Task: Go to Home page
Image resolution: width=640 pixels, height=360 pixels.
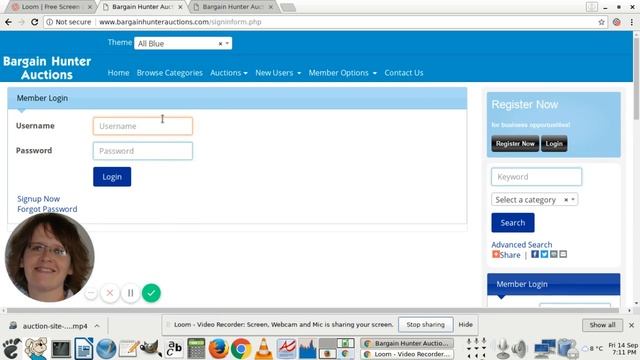Action: (x=118, y=73)
